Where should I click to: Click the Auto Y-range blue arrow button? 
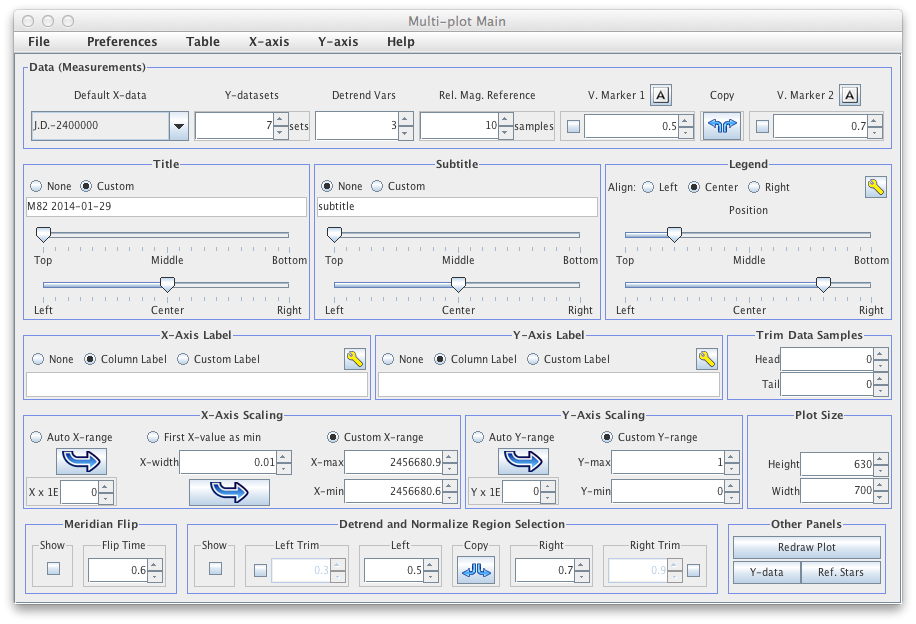(523, 461)
